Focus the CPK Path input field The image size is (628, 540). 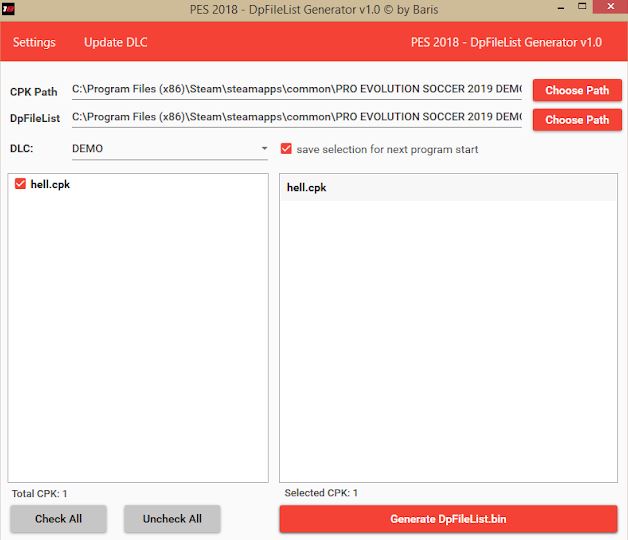tap(297, 89)
